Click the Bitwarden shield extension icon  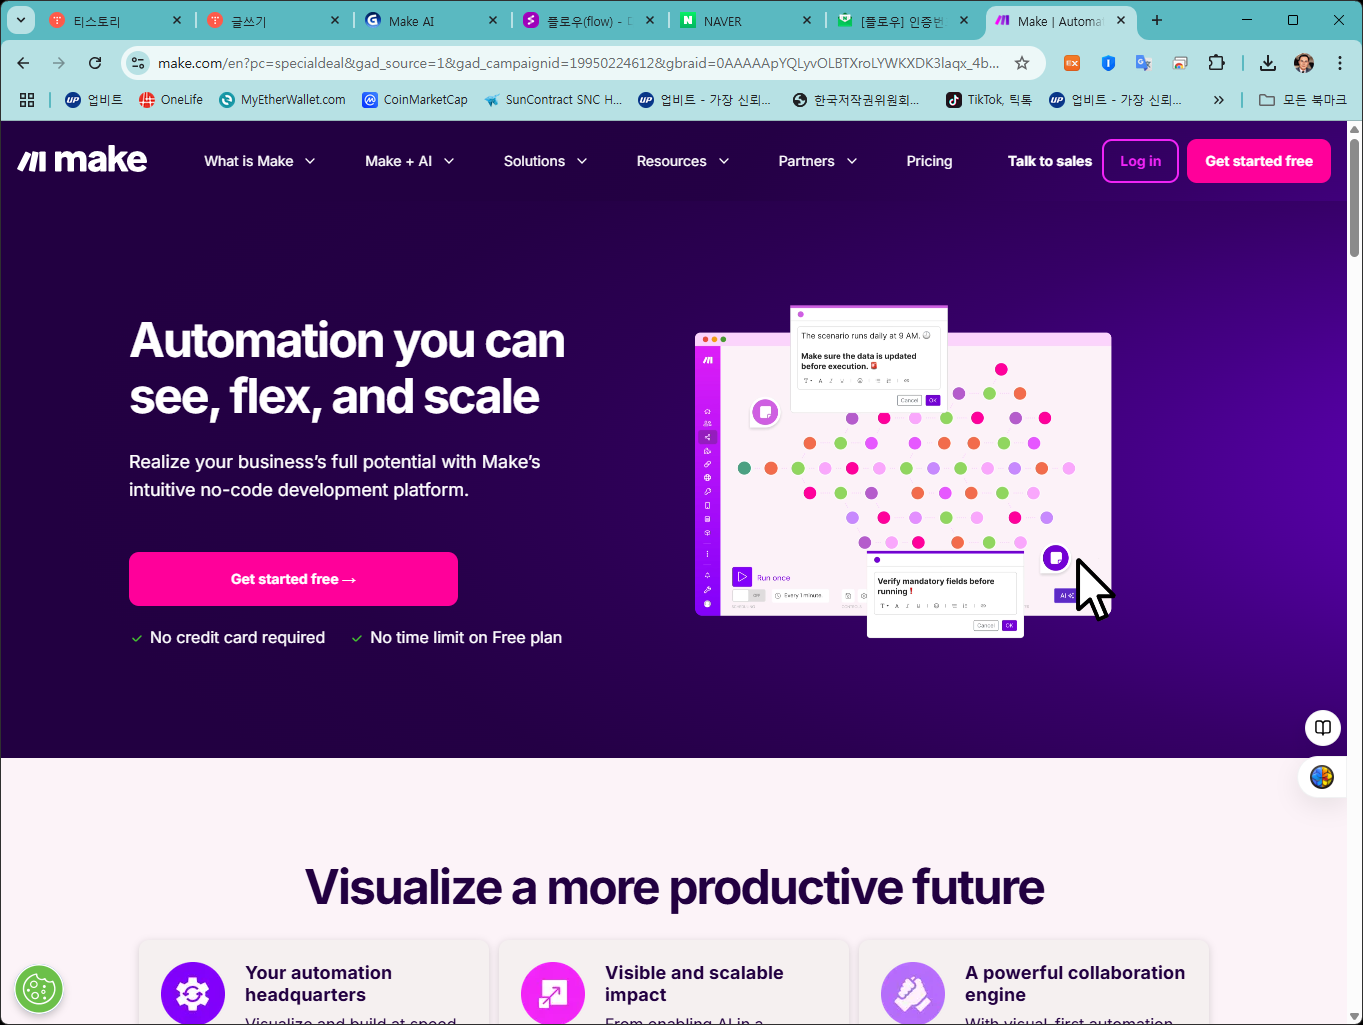[x=1108, y=63]
